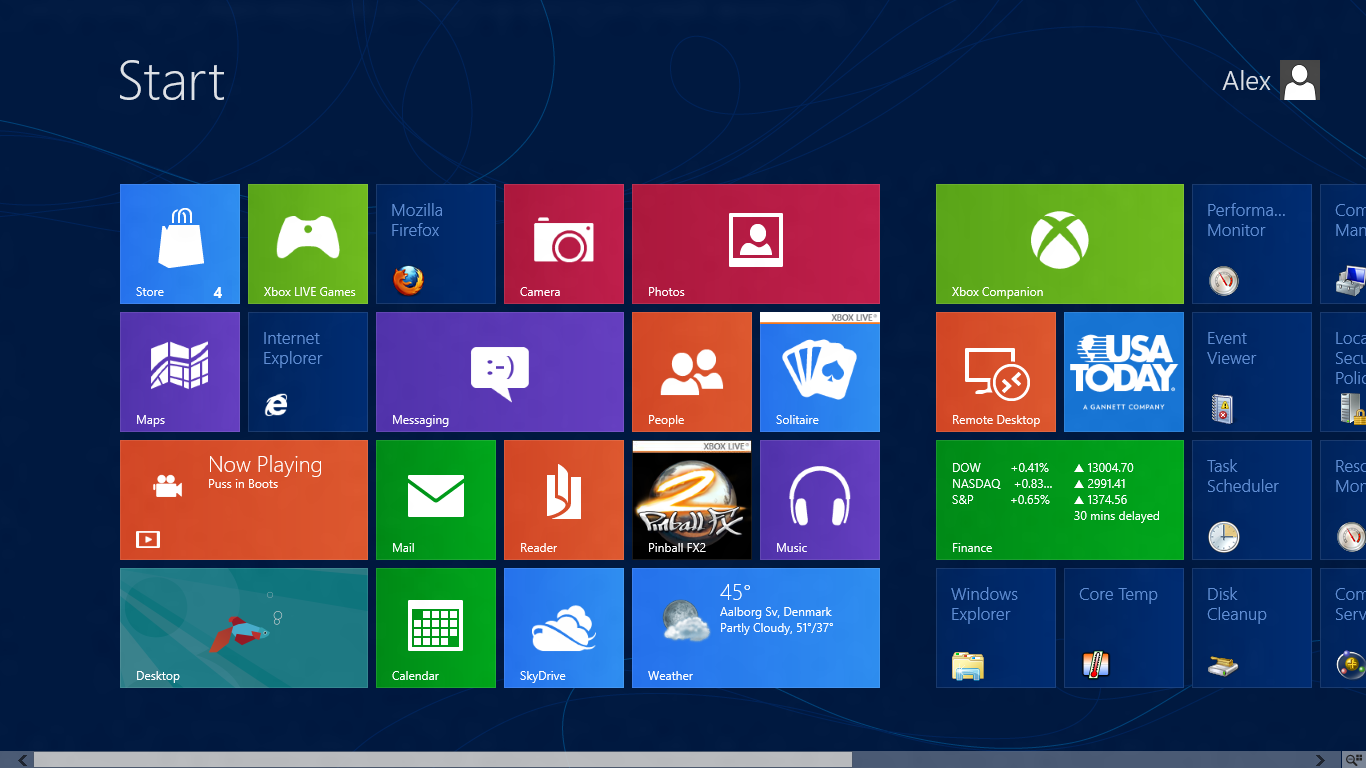Launch Xbox LIVE Games tile
Screen dimensions: 1366x768
(308, 244)
